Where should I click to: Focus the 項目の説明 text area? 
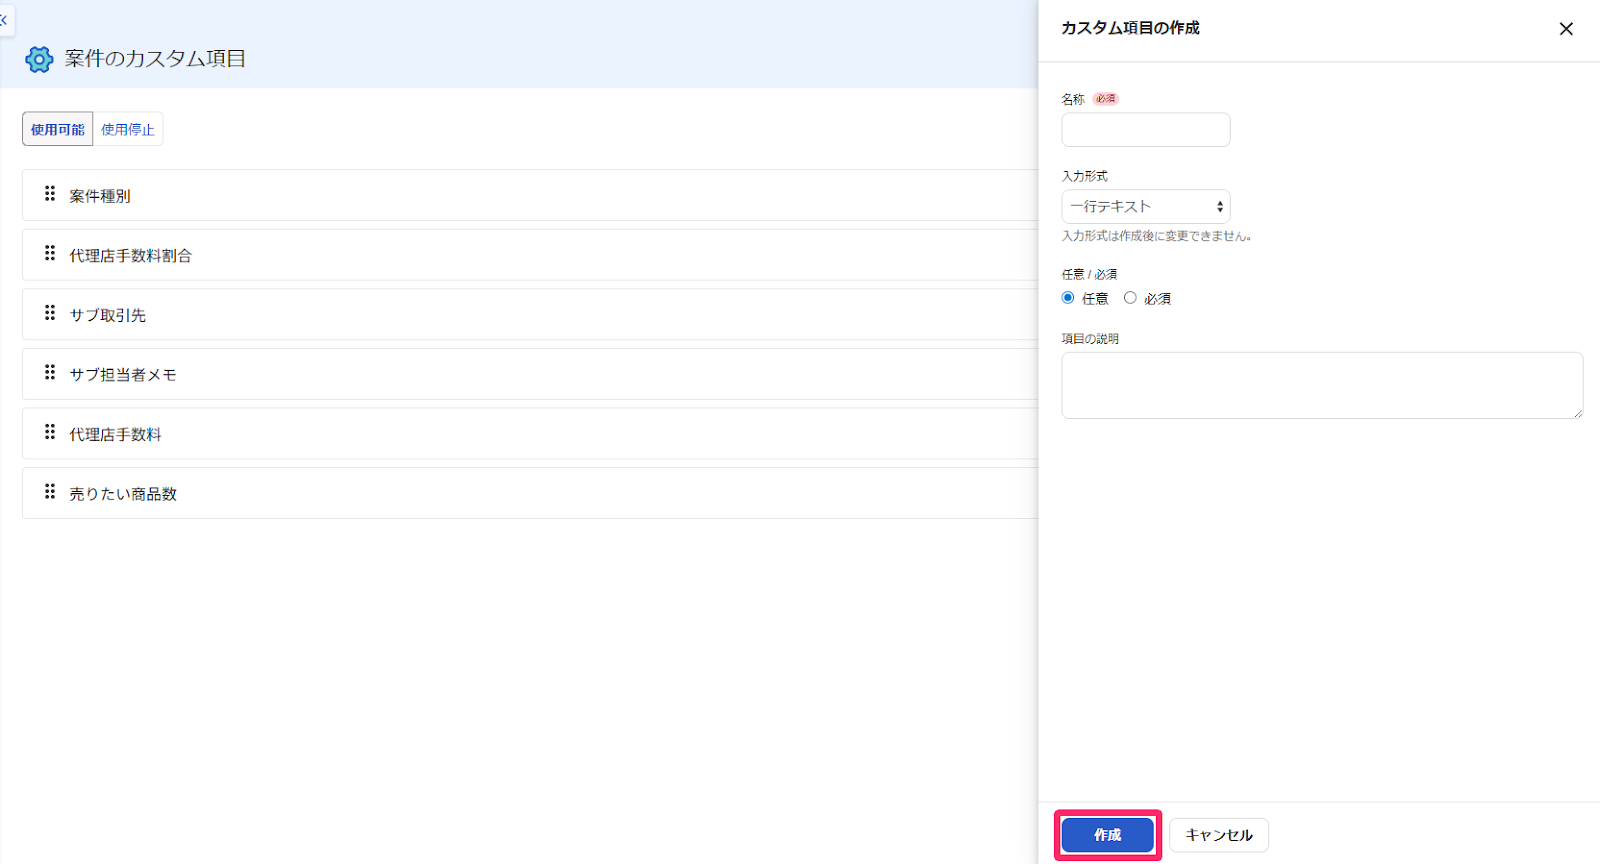click(x=1322, y=385)
